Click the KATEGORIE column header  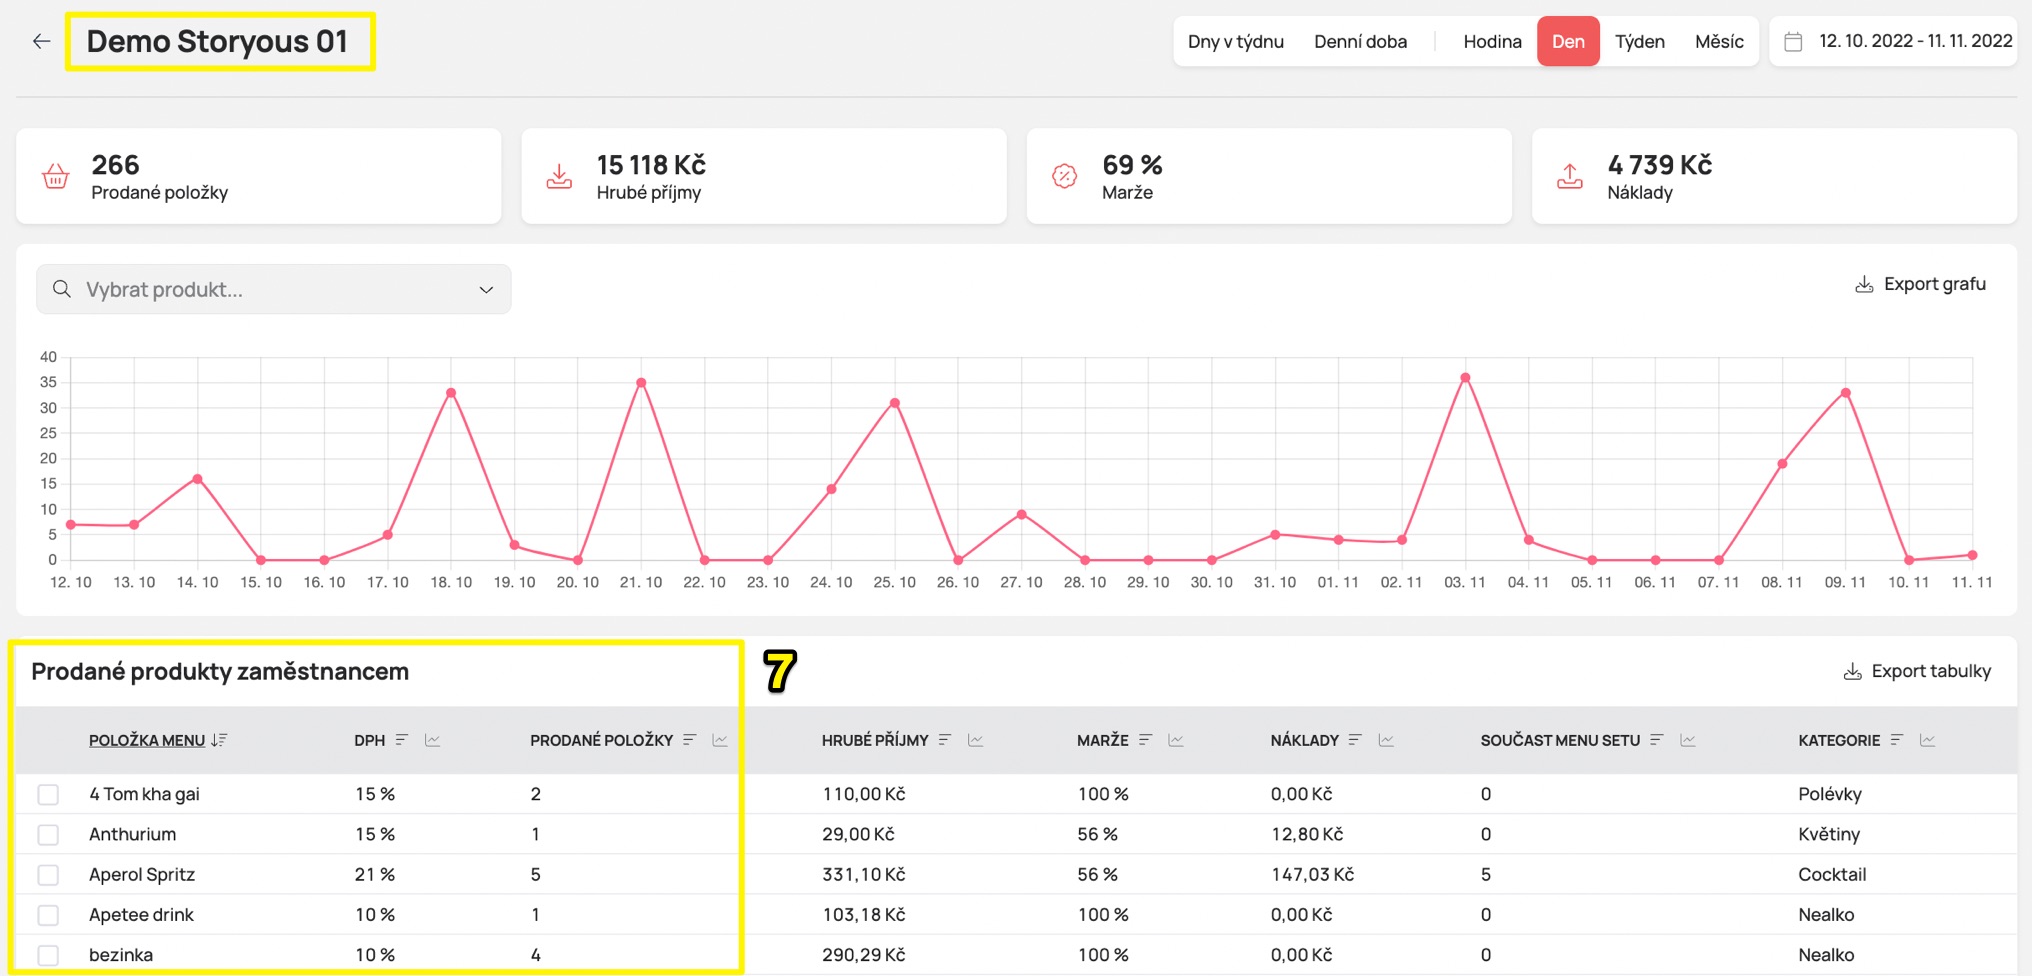click(x=1839, y=740)
